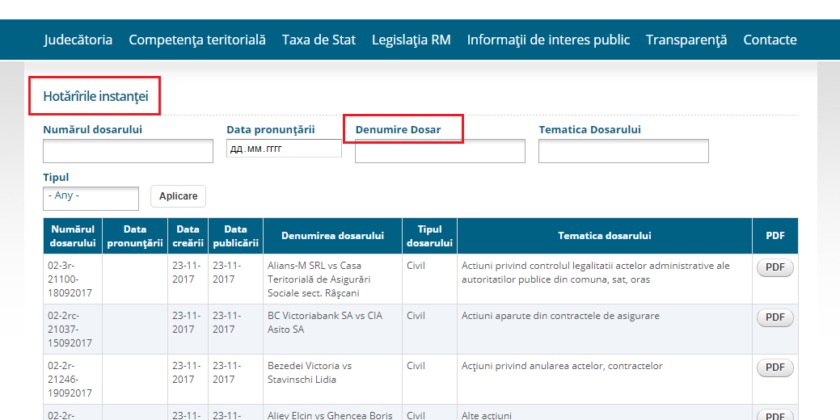The image size is (840, 420).
Task: Expand the Tipul dropdown showing Any
Action: tap(91, 198)
